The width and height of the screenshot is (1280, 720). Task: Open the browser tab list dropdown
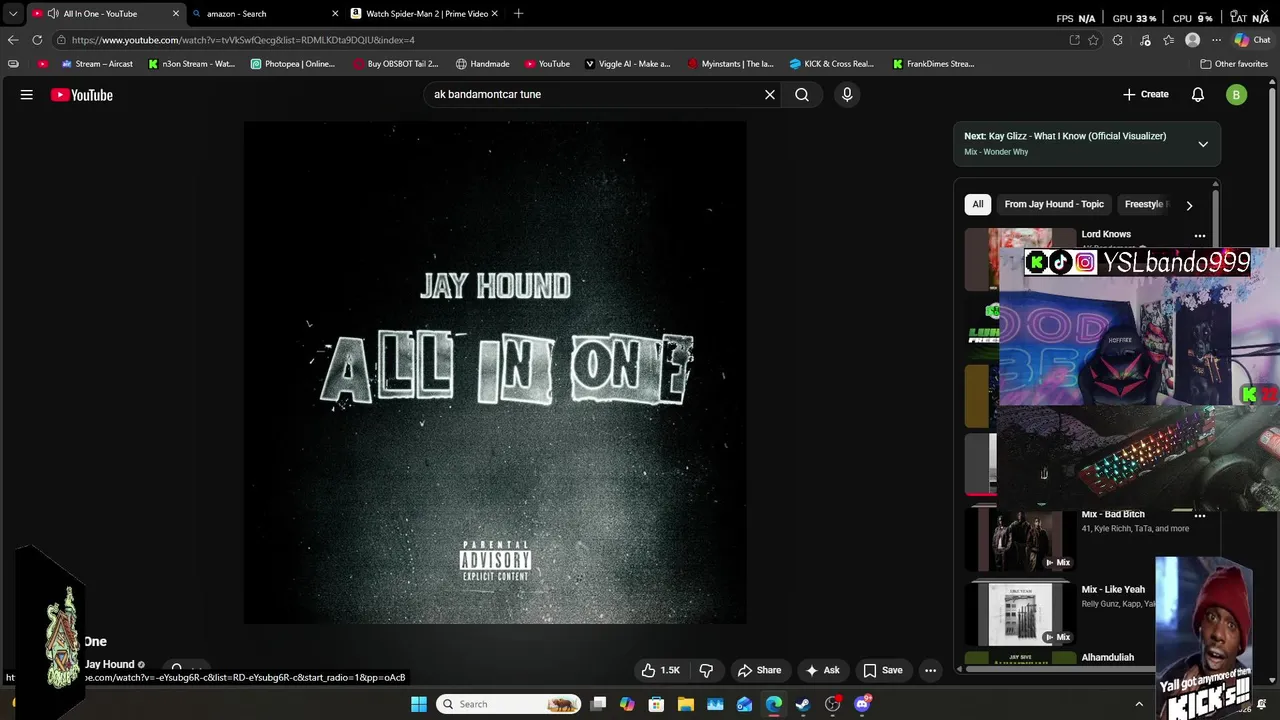[x=12, y=14]
